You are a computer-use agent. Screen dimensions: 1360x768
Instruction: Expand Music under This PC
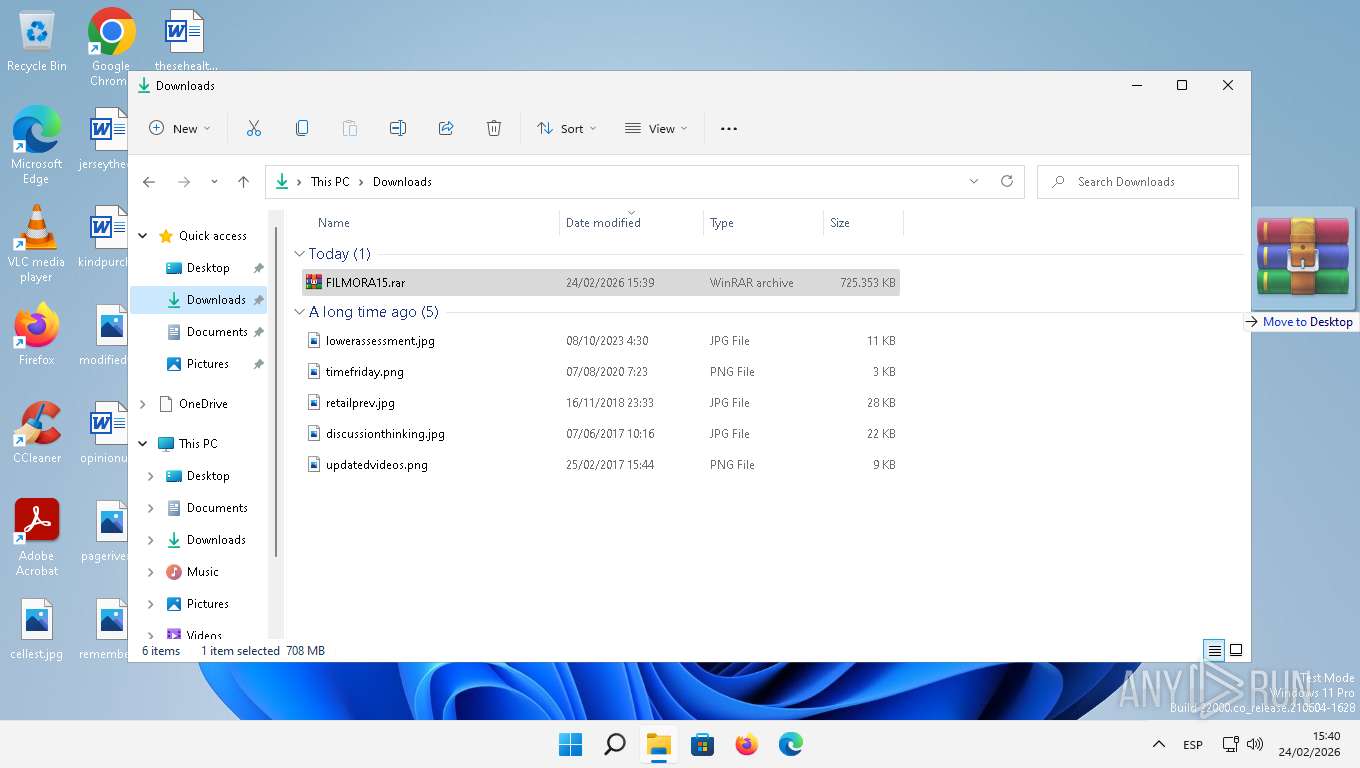tap(151, 572)
